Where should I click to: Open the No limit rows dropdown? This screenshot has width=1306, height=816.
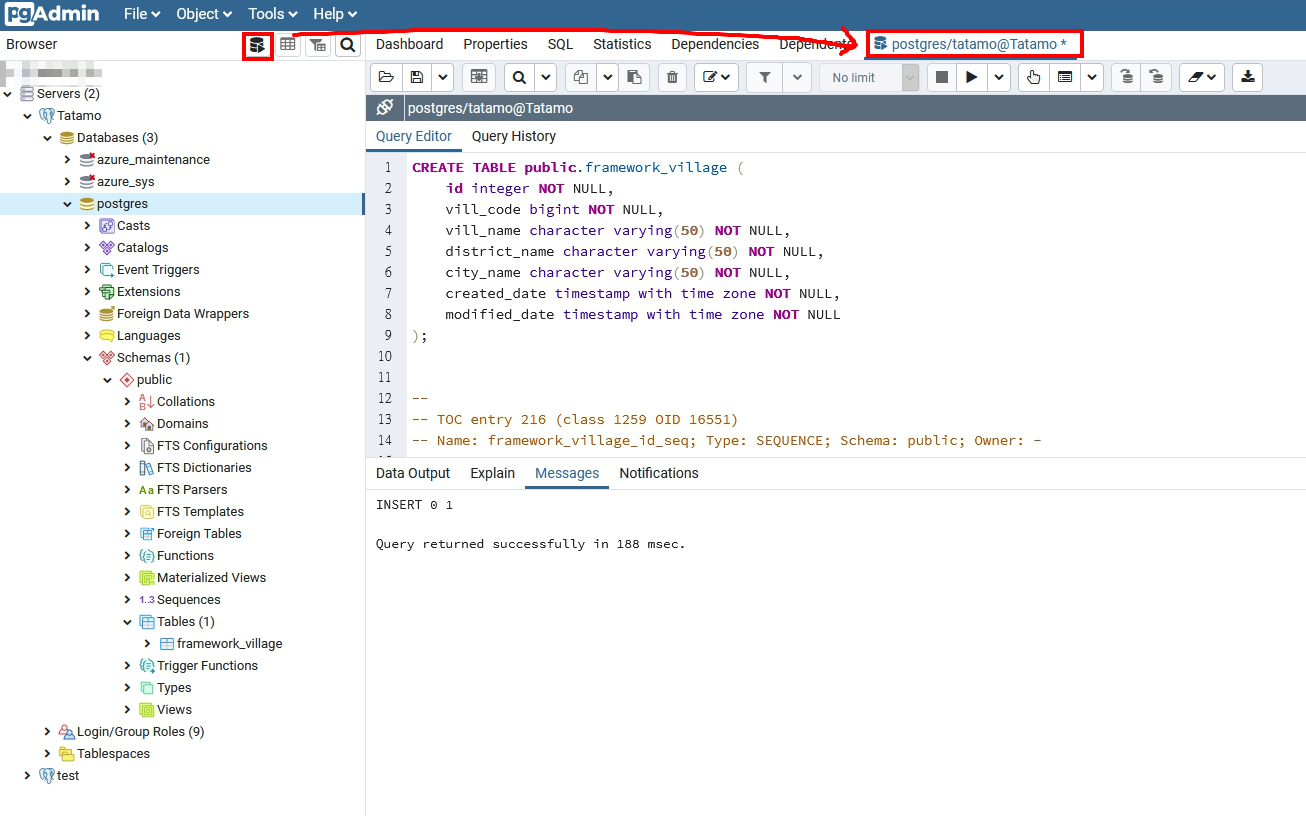[x=869, y=77]
